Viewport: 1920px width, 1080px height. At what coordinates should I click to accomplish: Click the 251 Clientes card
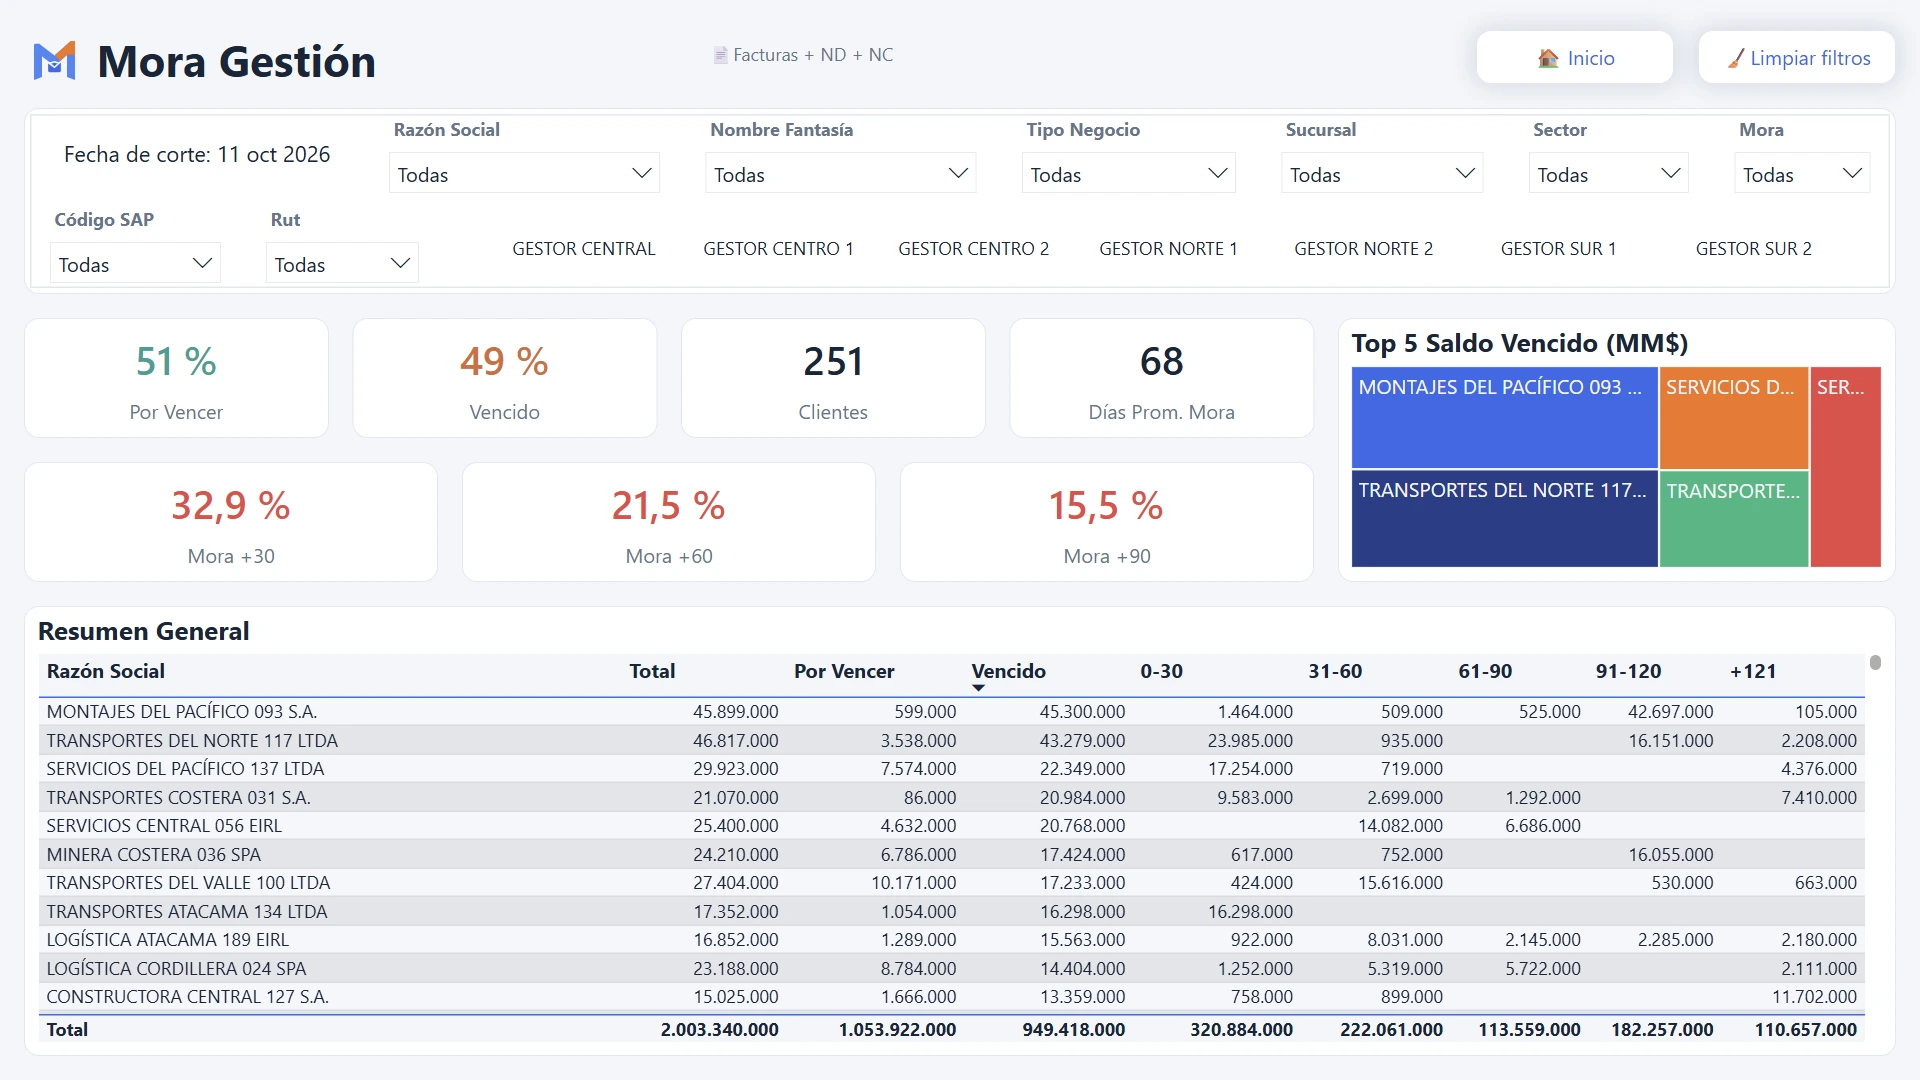coord(833,378)
